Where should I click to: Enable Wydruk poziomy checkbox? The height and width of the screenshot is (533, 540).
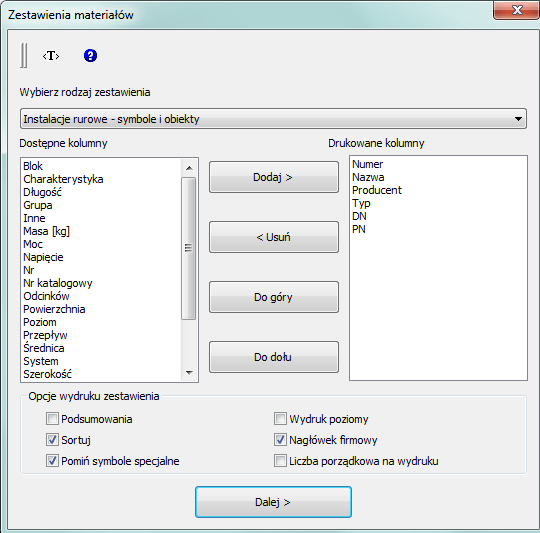[280, 419]
